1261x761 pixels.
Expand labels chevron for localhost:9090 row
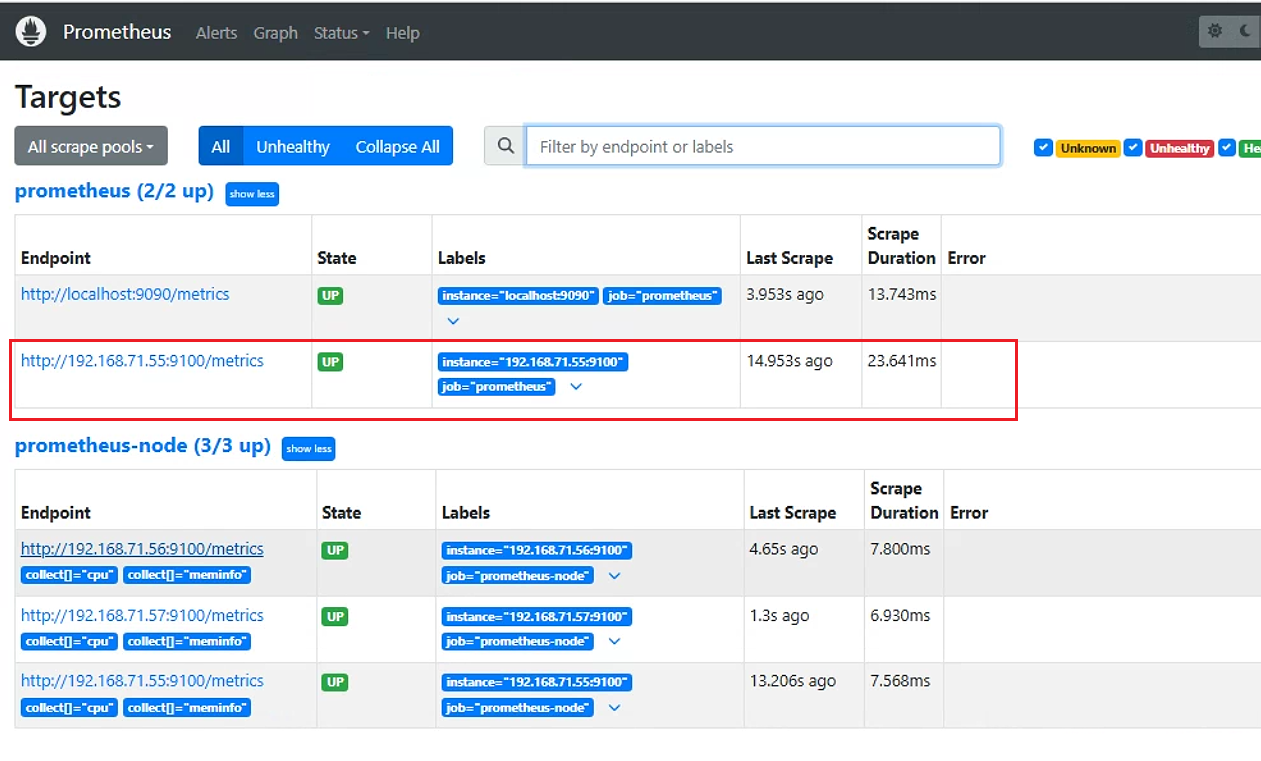point(453,321)
